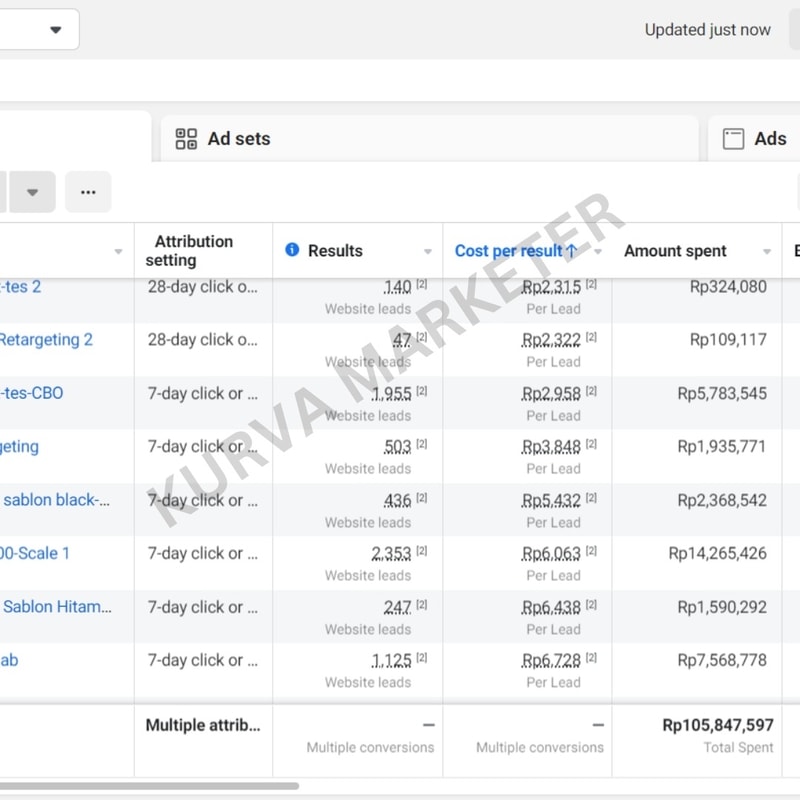Click the cost per result Rp2,315

coord(551,287)
